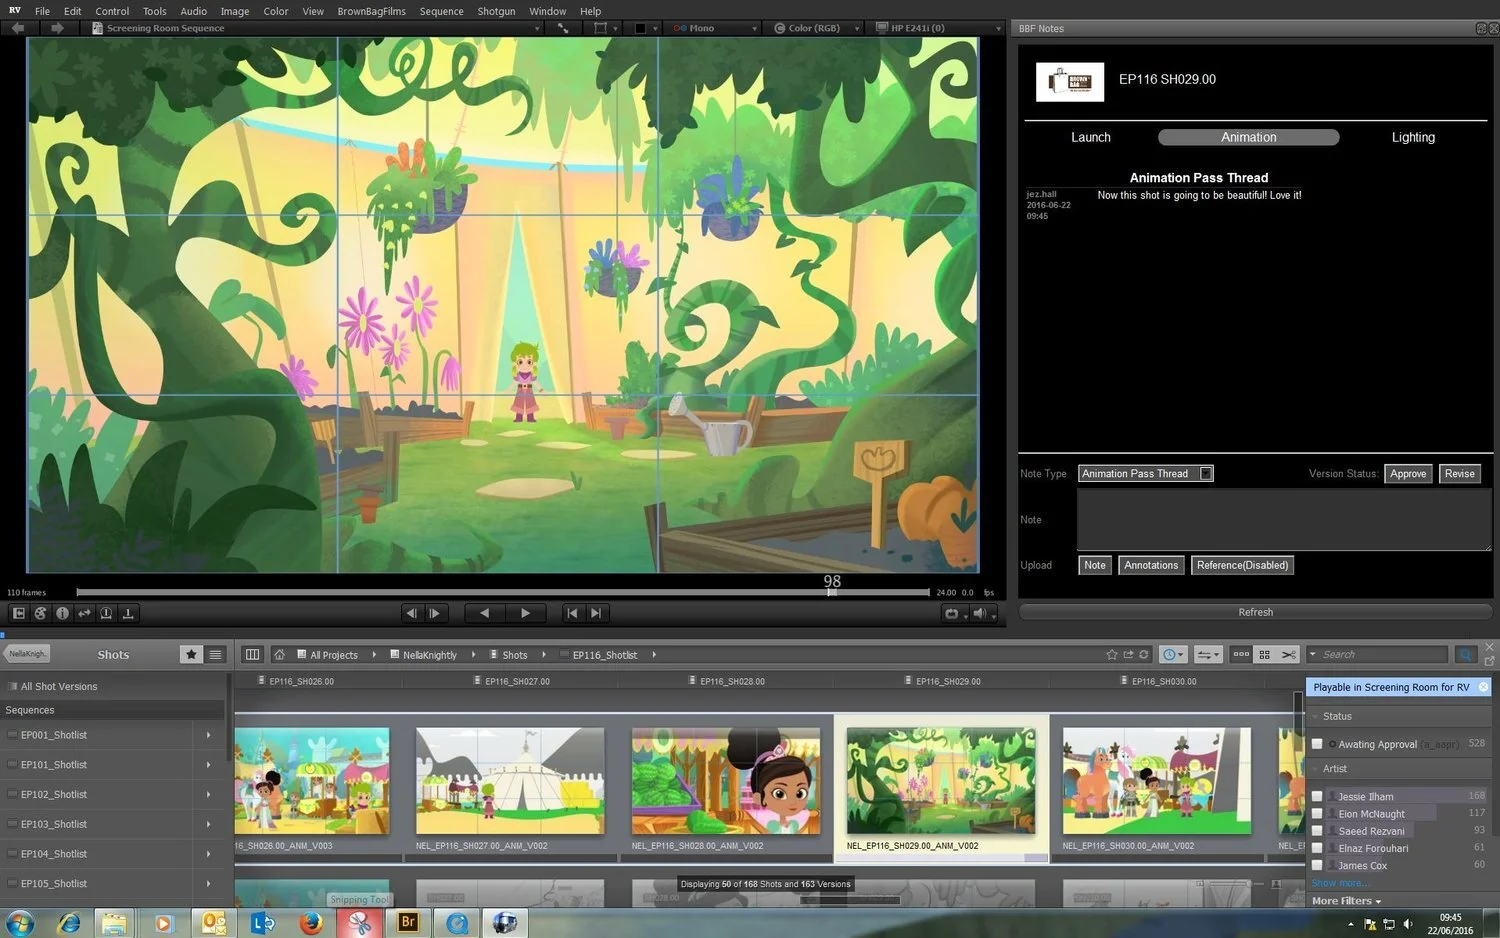Play the sequence forward
The width and height of the screenshot is (1500, 938).
[x=525, y=613]
